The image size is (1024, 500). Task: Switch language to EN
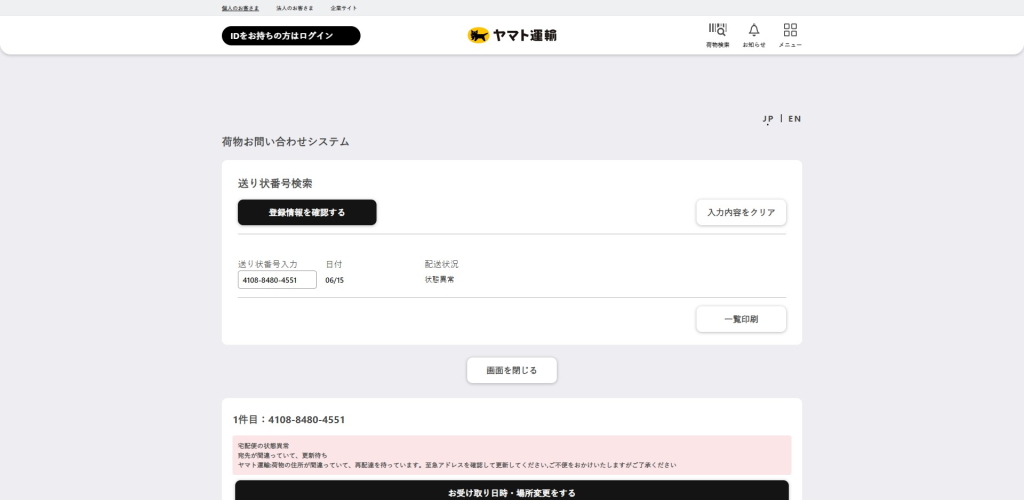(x=795, y=119)
